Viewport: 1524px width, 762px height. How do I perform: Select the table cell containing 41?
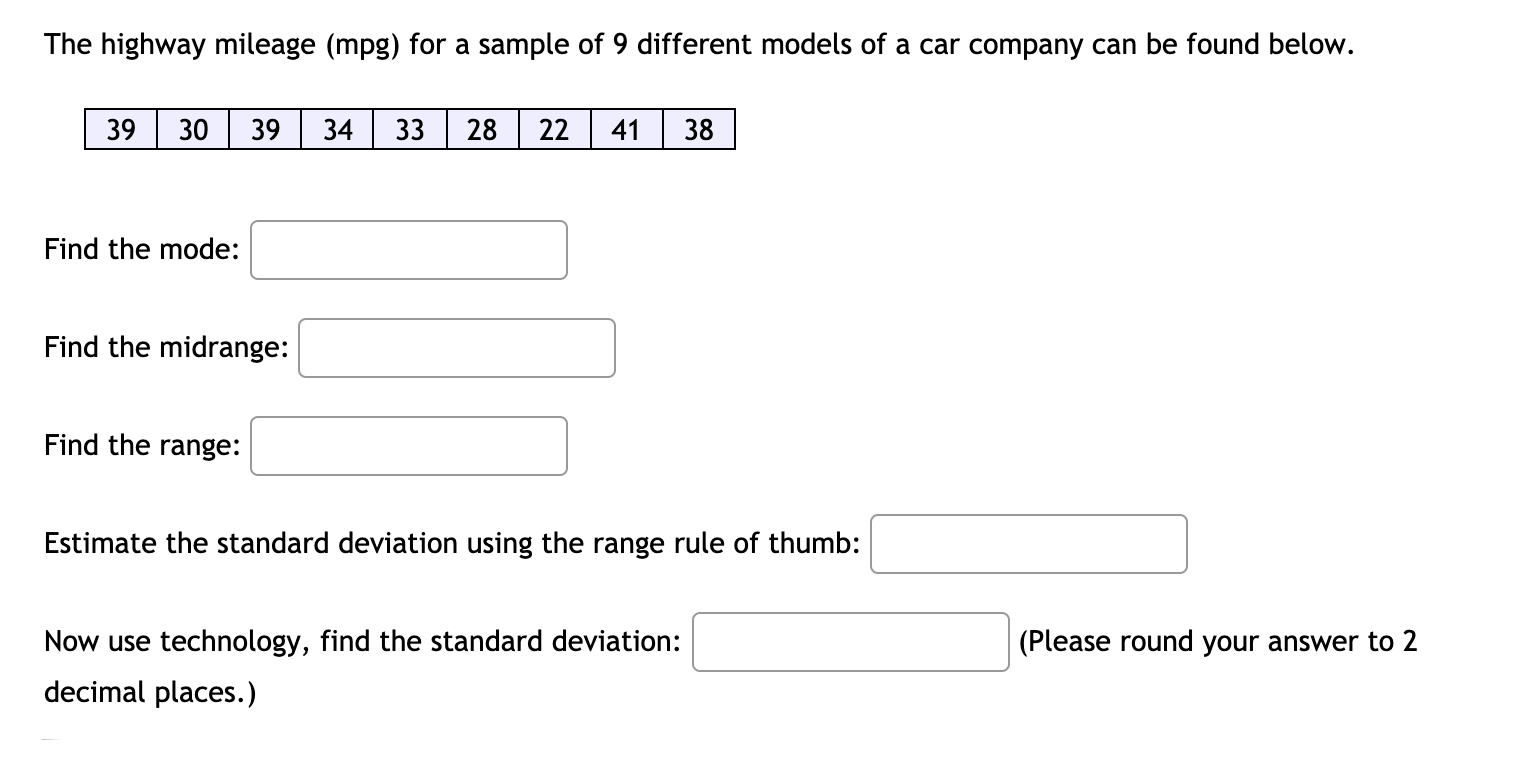tap(624, 129)
